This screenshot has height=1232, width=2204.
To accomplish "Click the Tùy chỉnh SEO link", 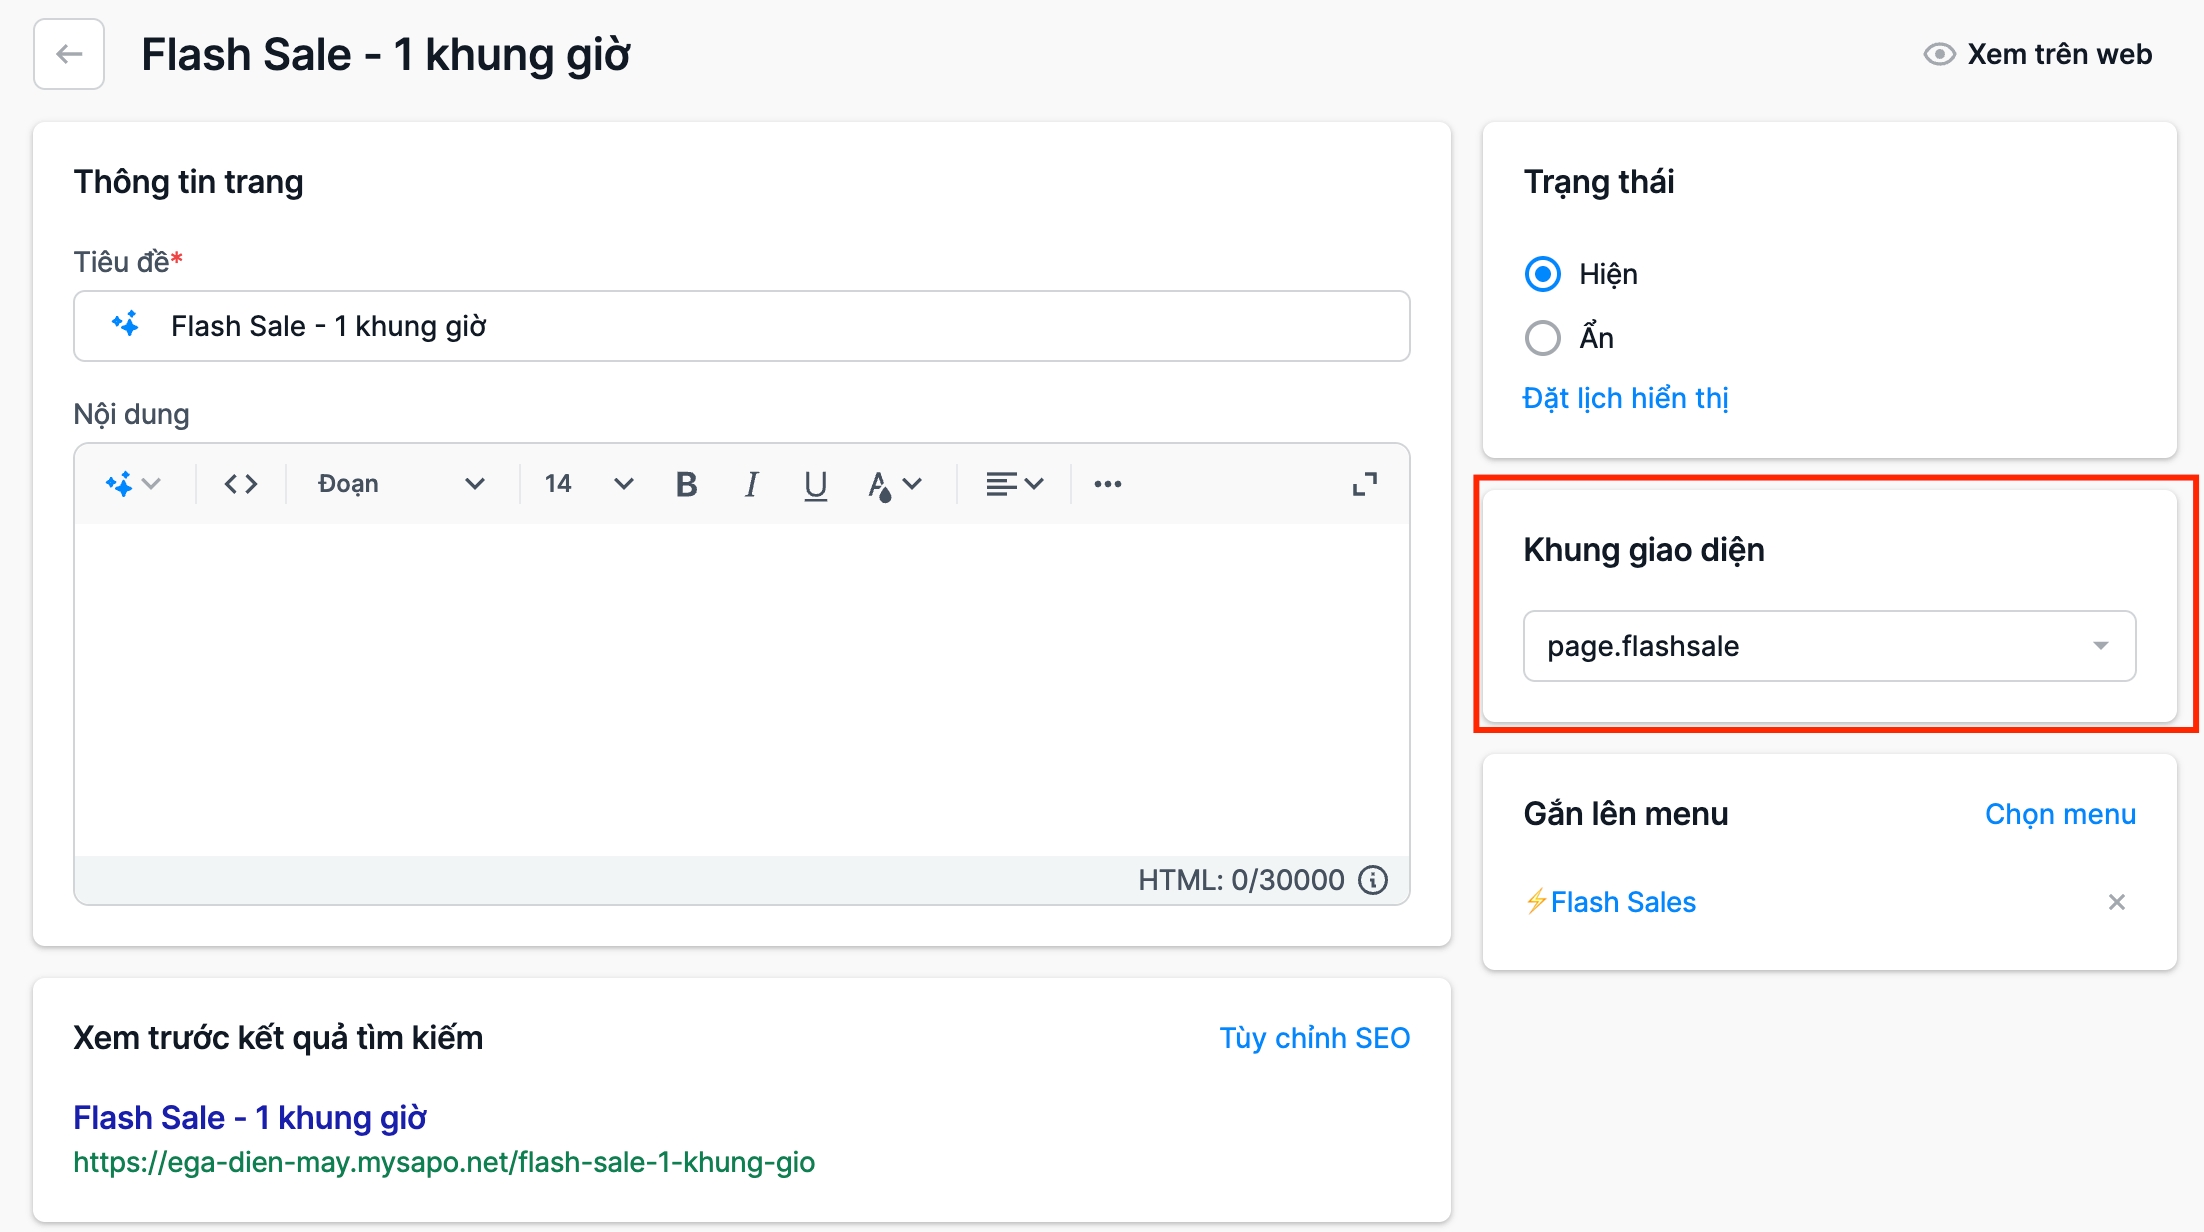I will [1314, 1038].
